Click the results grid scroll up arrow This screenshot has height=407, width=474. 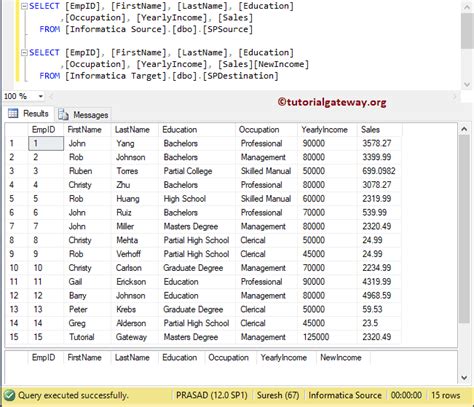[464, 129]
